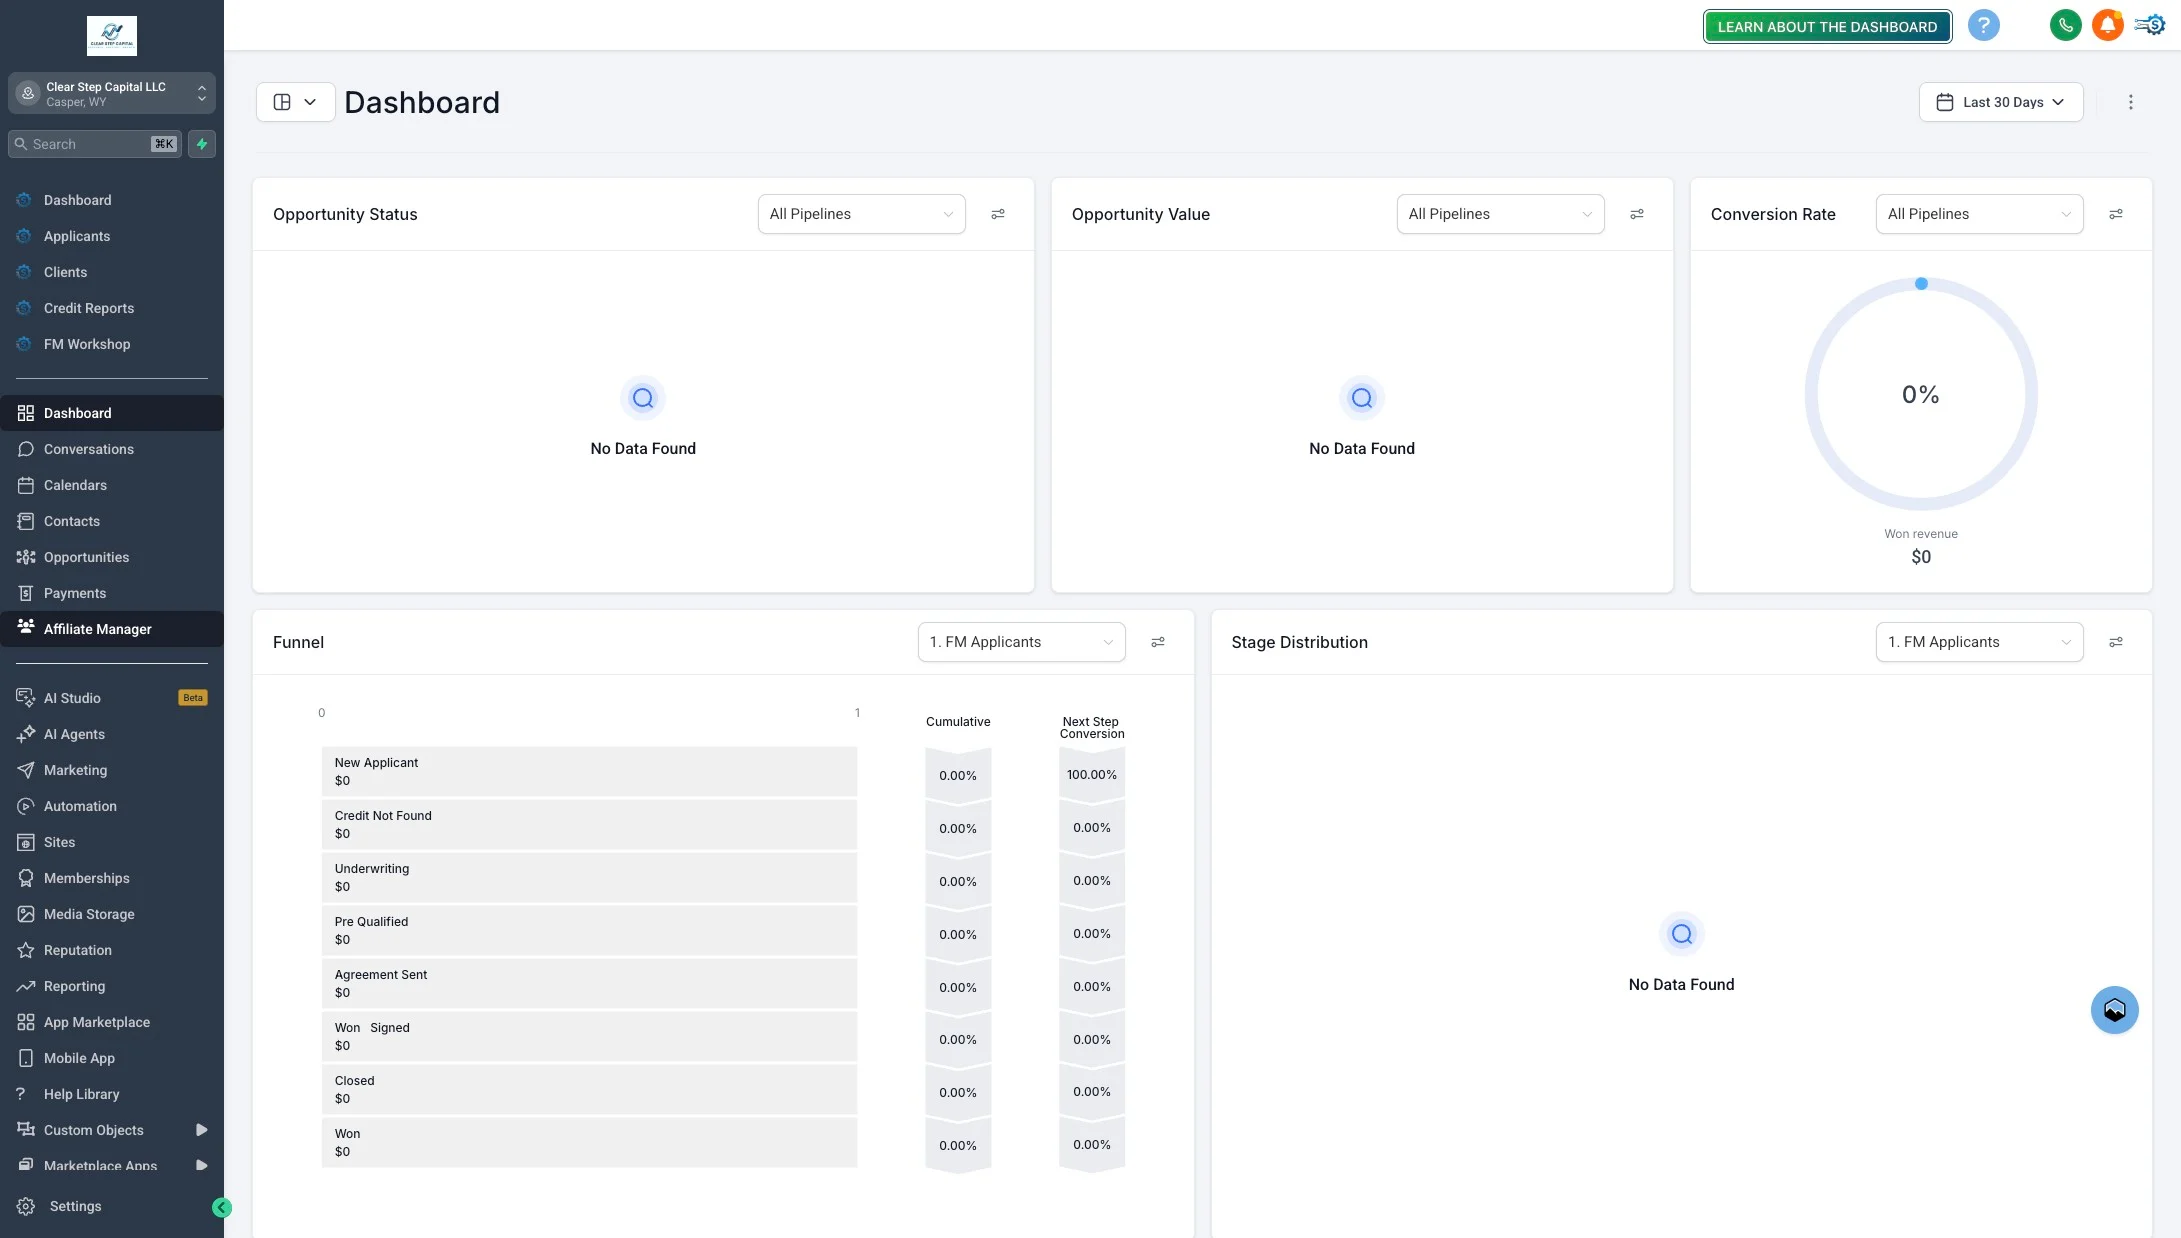Open Affiliate Manager in sidebar
Viewport: 2181px width, 1238px height.
point(112,629)
